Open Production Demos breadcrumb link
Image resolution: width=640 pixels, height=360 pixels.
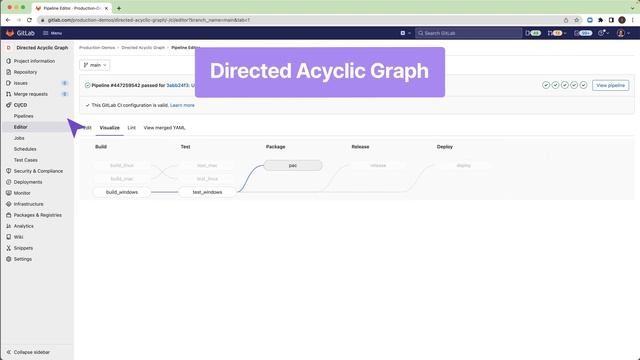click(x=97, y=48)
